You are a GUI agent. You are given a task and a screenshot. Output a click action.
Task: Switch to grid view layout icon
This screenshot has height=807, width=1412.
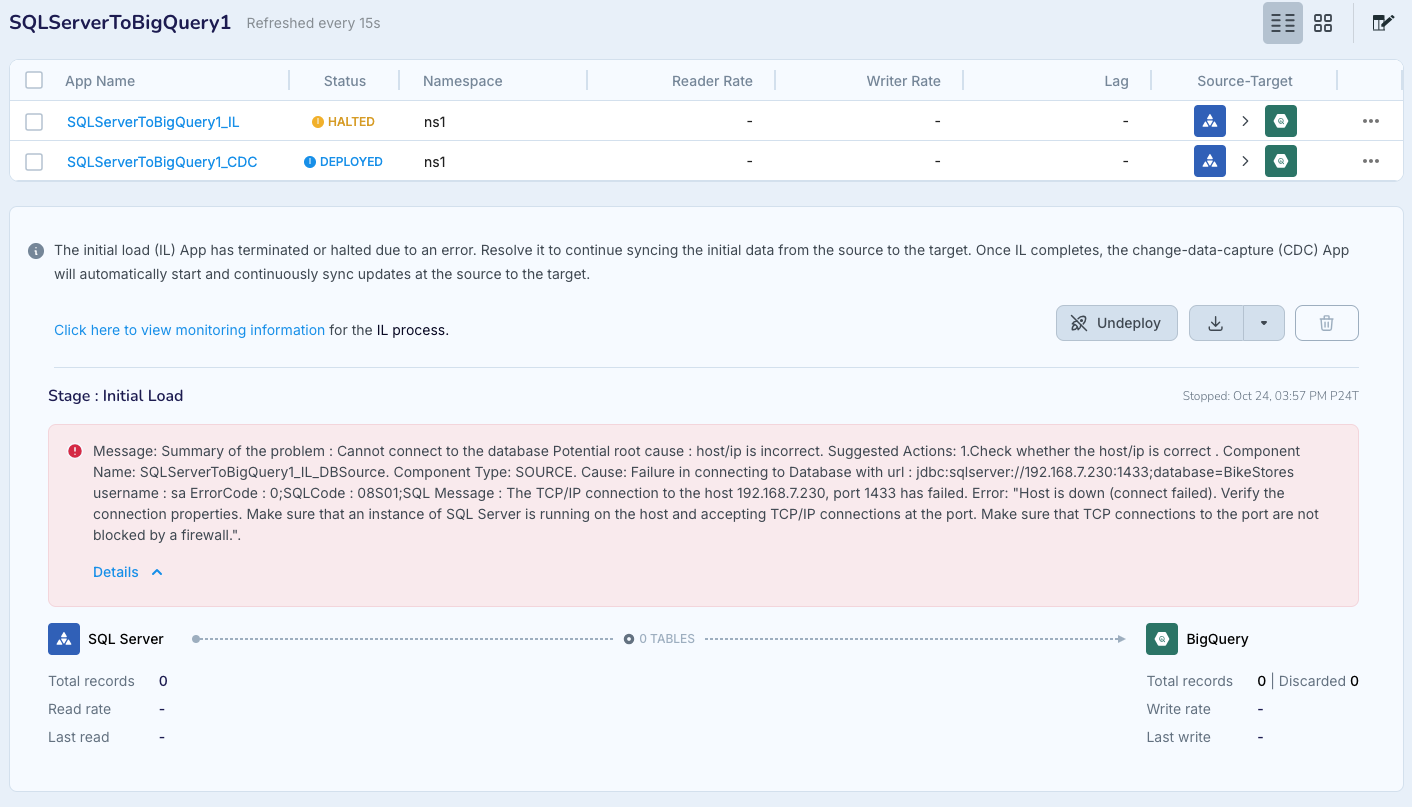pyautogui.click(x=1323, y=23)
